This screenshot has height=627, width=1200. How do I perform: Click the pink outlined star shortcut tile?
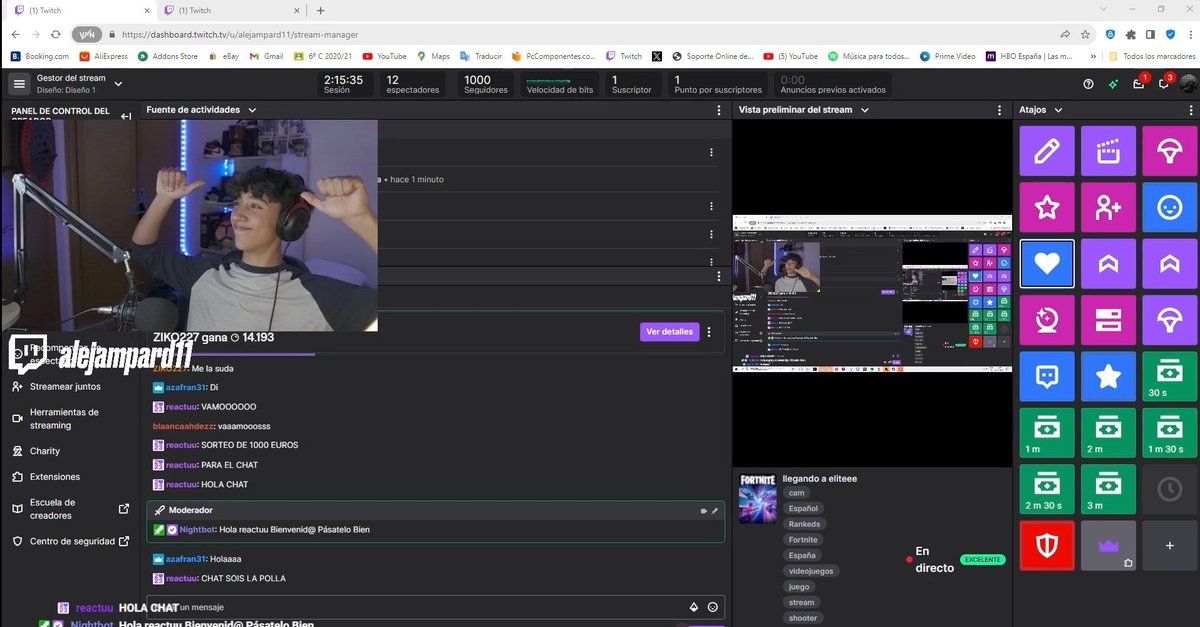coord(1047,207)
